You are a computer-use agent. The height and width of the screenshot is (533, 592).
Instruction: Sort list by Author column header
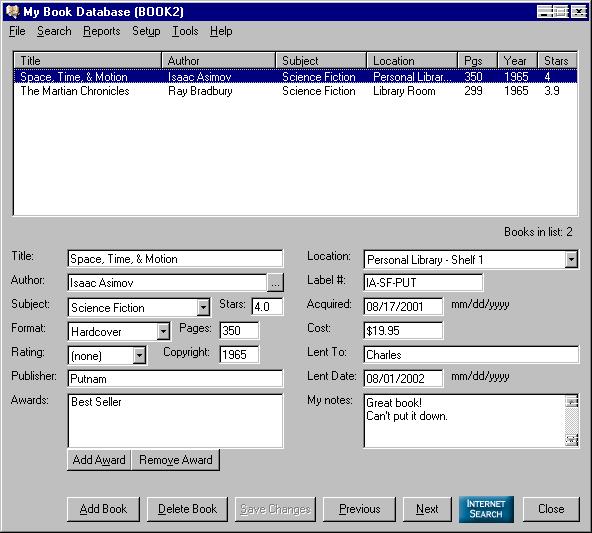coord(219,60)
